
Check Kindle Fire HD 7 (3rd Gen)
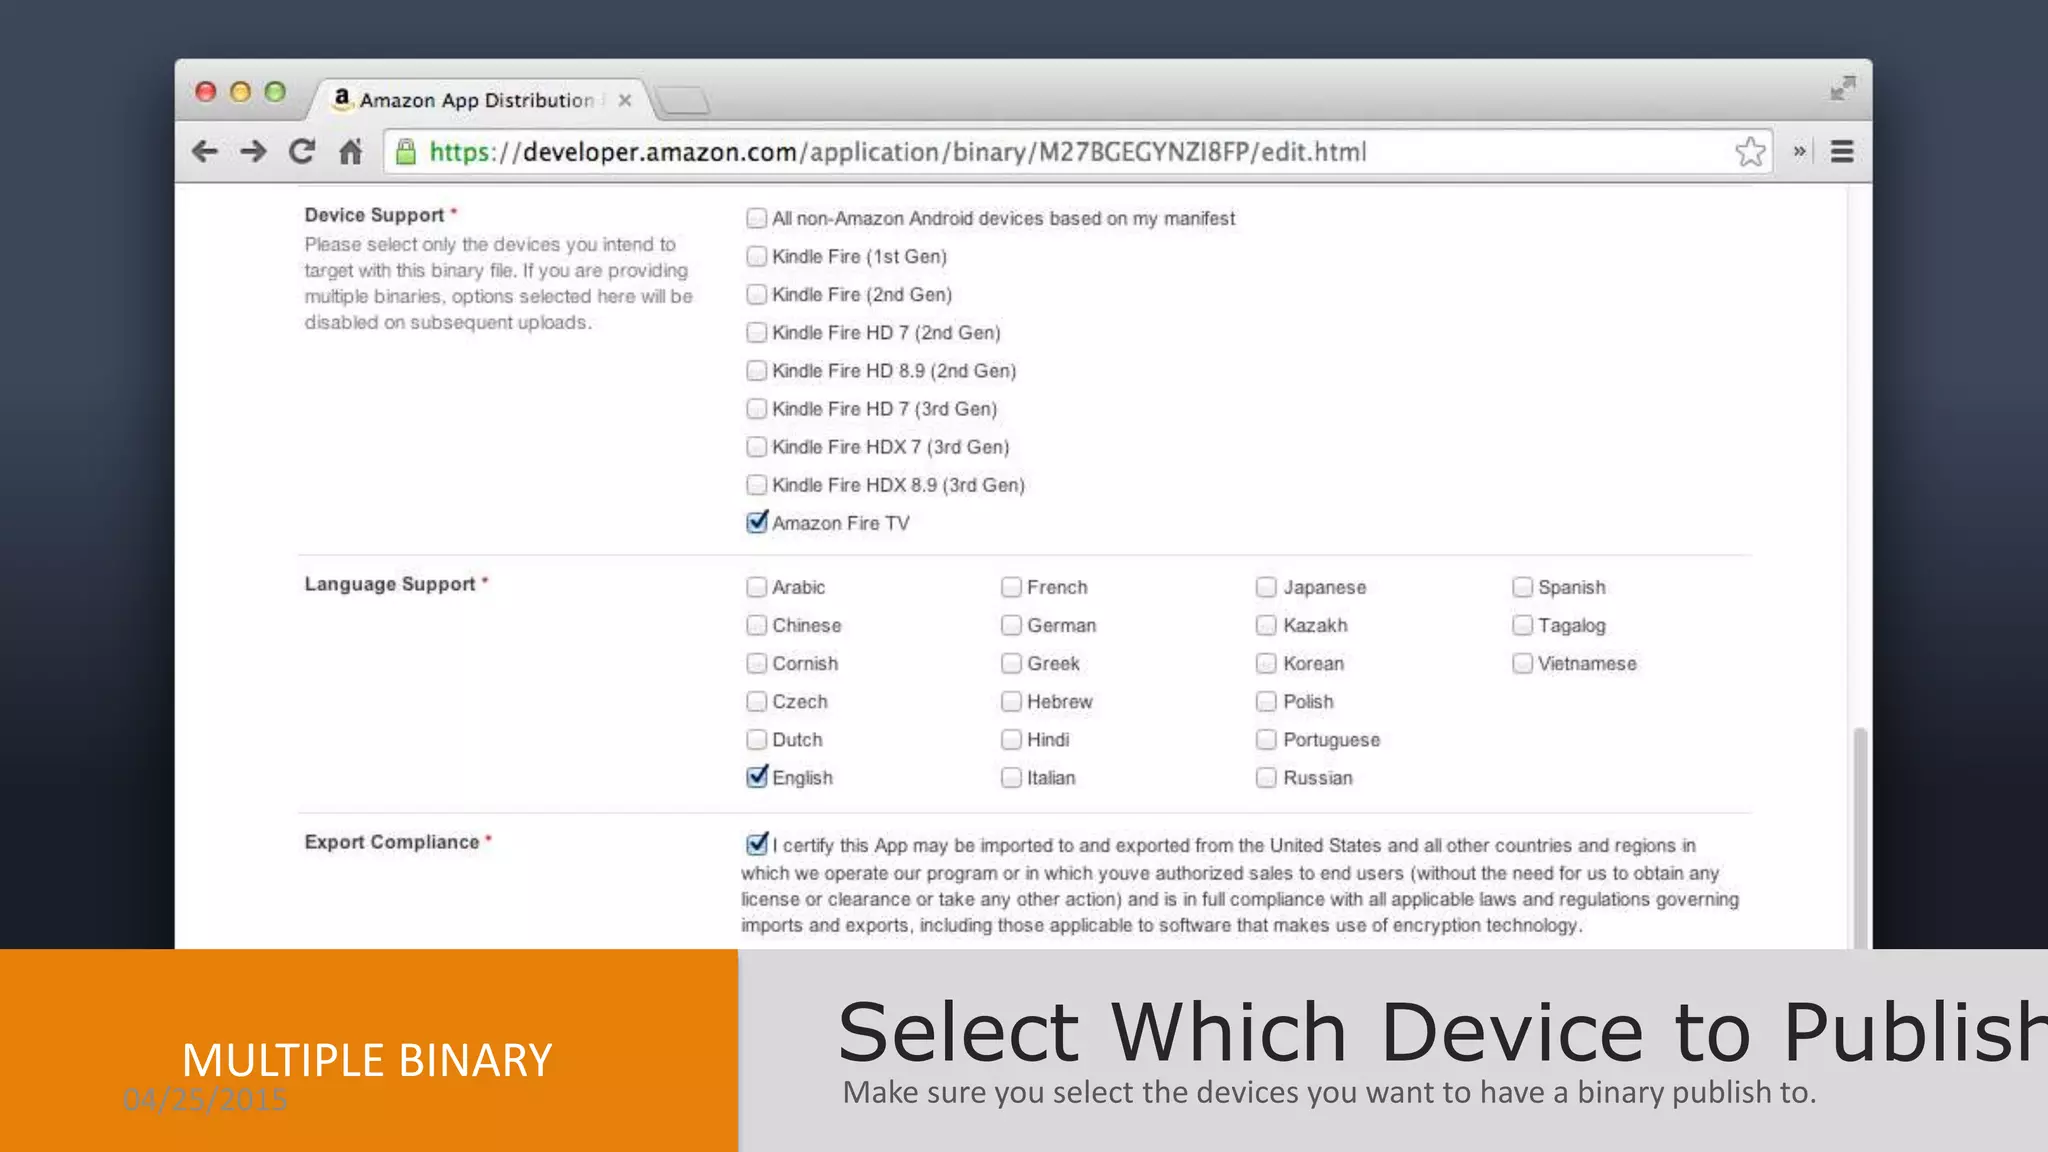point(757,408)
